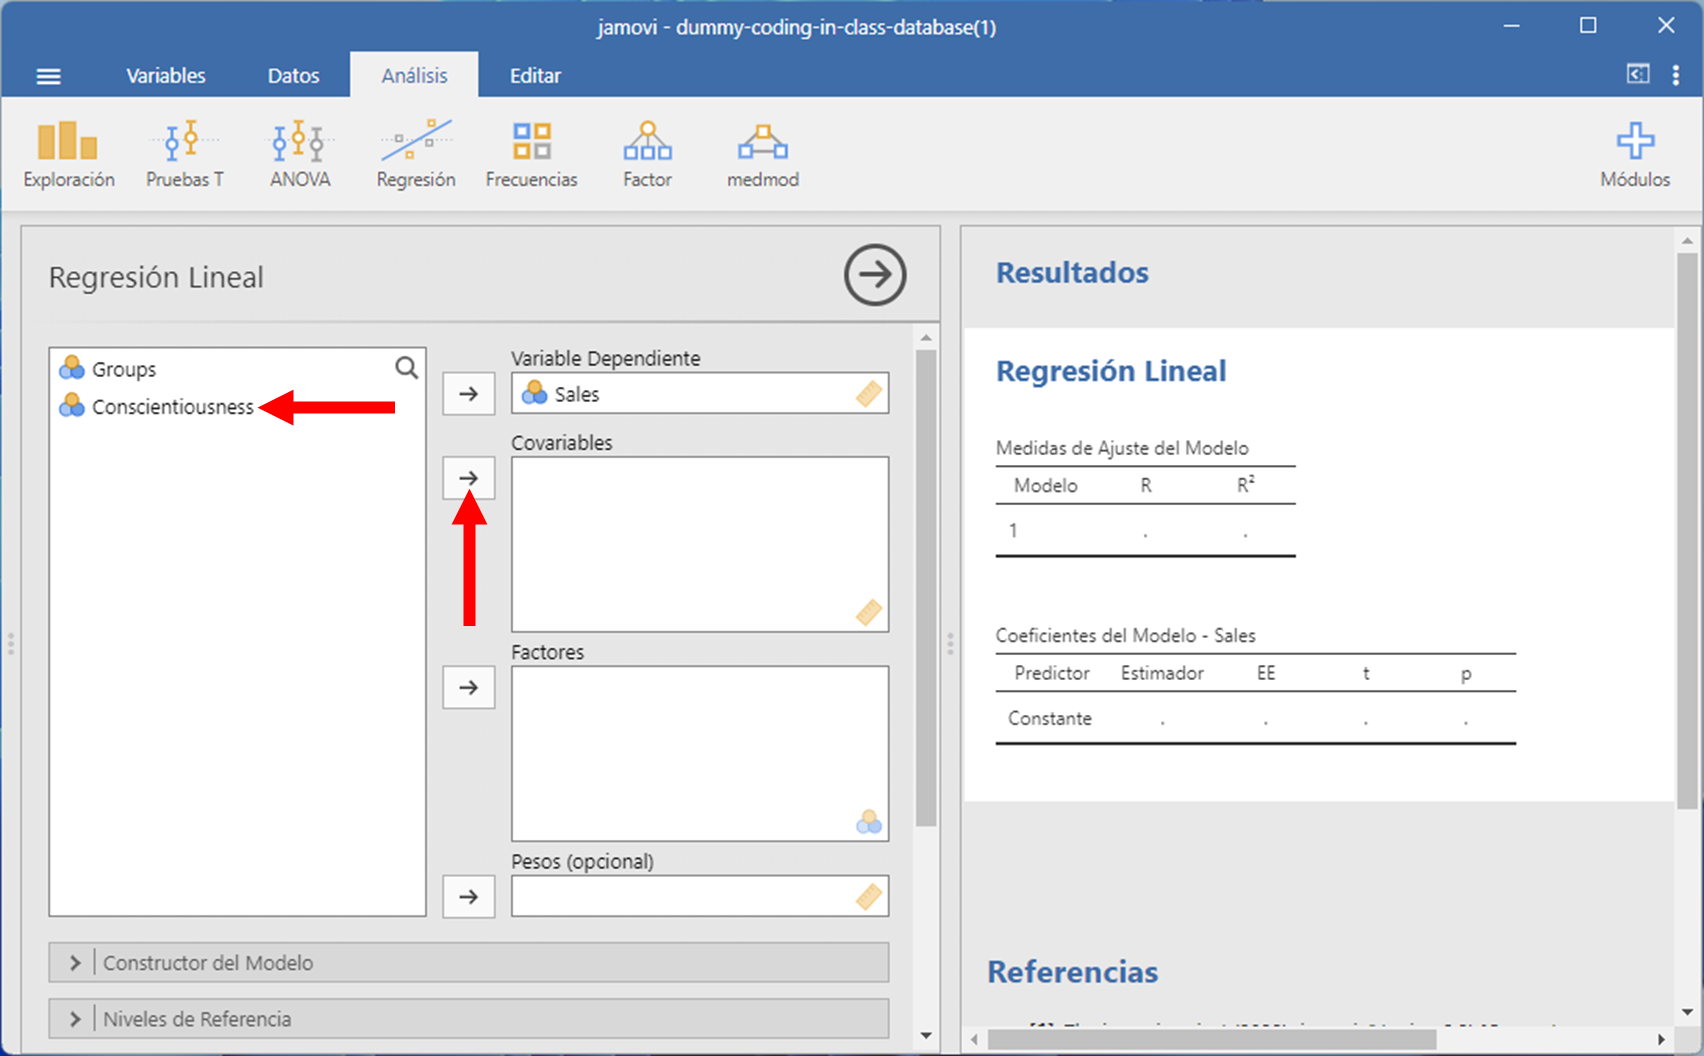Select the Conscientiousness variable in list
This screenshot has width=1704, height=1056.
pos(172,407)
